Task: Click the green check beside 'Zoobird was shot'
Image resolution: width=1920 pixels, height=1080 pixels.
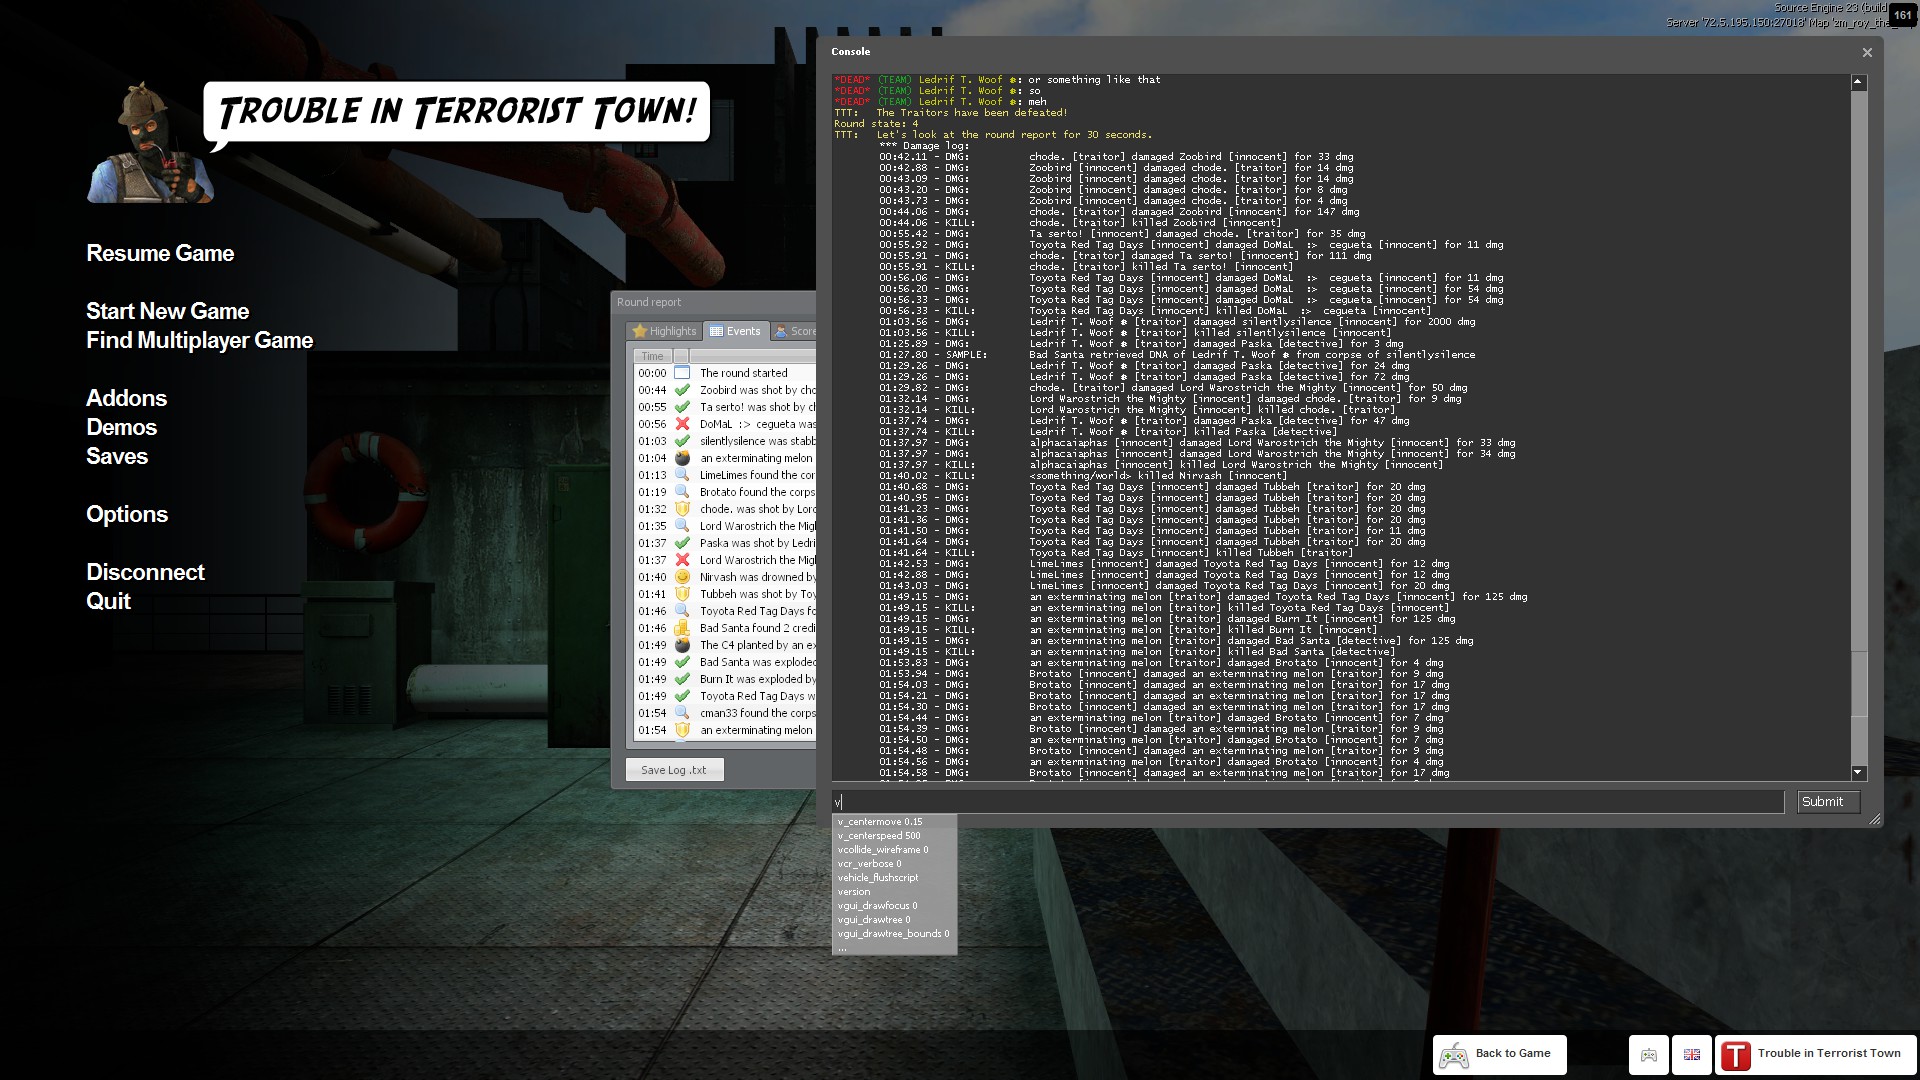Action: point(682,390)
